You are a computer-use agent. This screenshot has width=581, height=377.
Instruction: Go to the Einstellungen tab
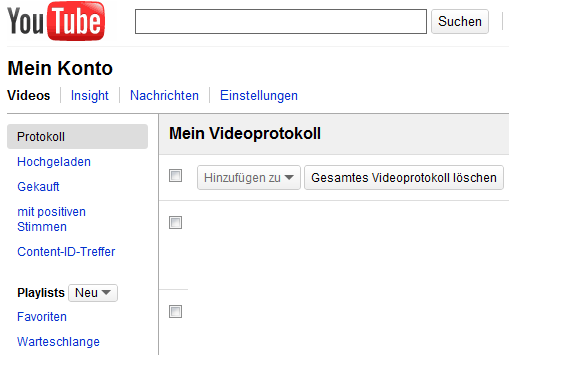click(259, 96)
